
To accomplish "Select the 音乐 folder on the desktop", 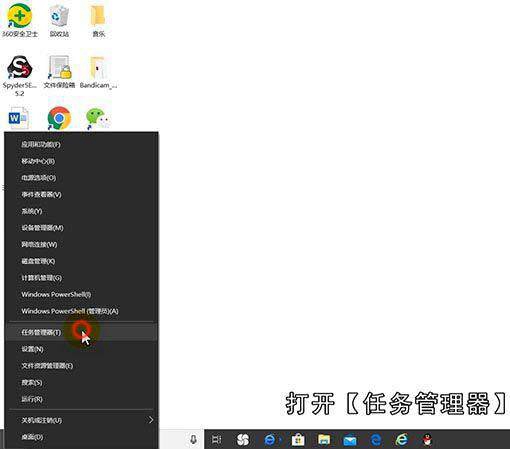I will pyautogui.click(x=98, y=20).
